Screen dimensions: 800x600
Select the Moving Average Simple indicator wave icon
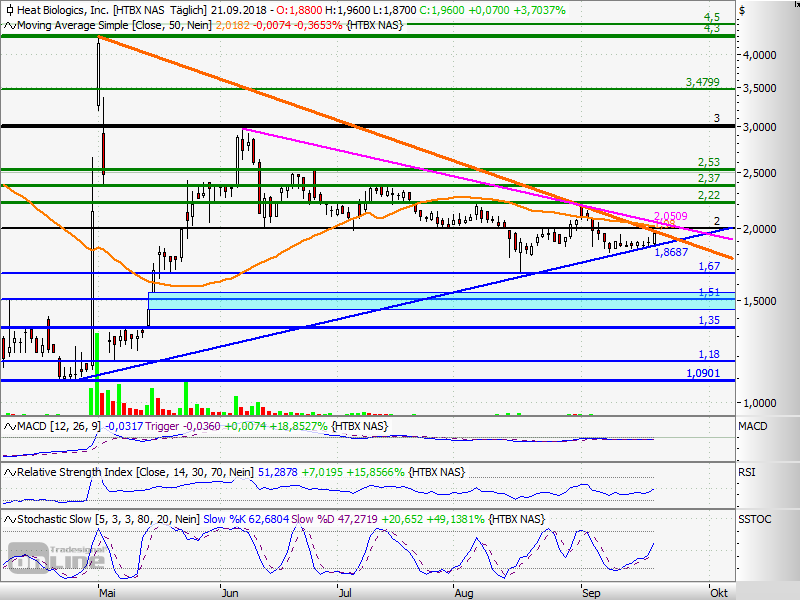[x=10, y=22]
